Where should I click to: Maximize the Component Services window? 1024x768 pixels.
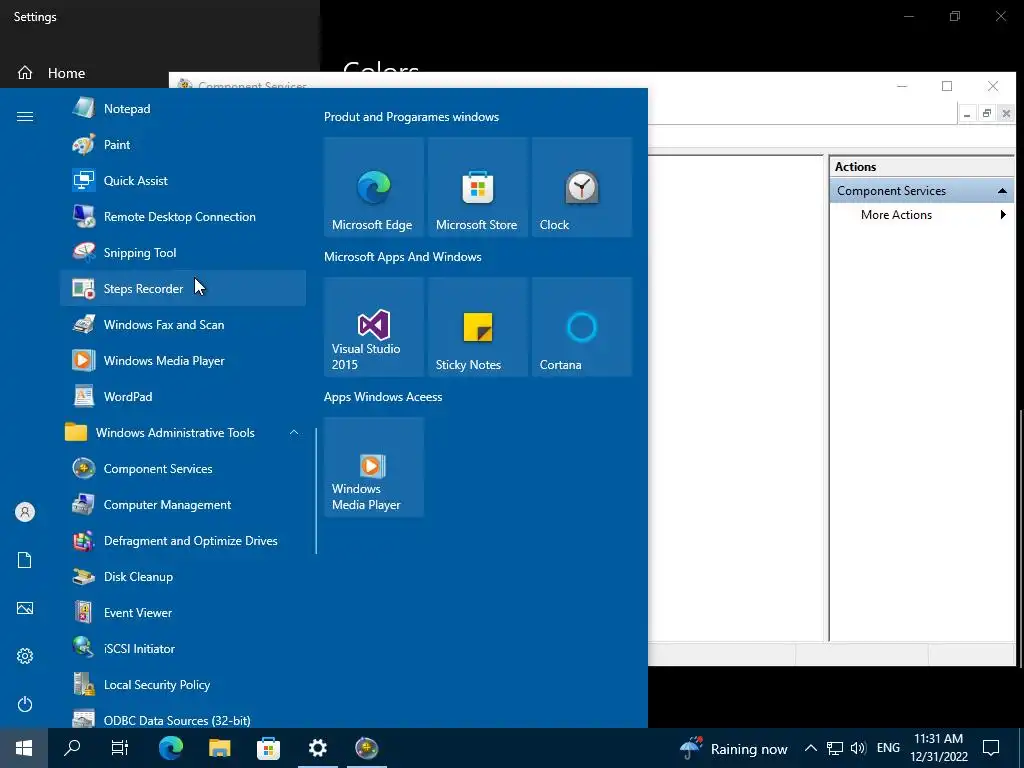[x=947, y=86]
